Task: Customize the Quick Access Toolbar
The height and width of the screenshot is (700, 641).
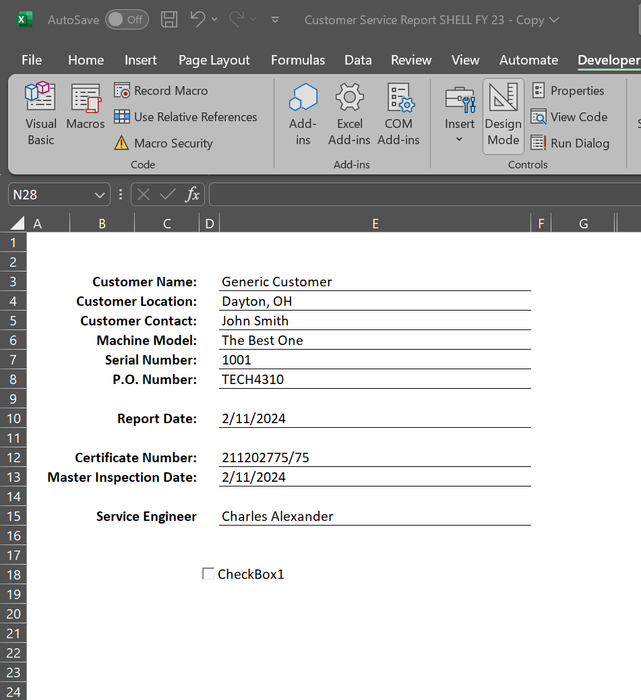Action: tap(275, 20)
